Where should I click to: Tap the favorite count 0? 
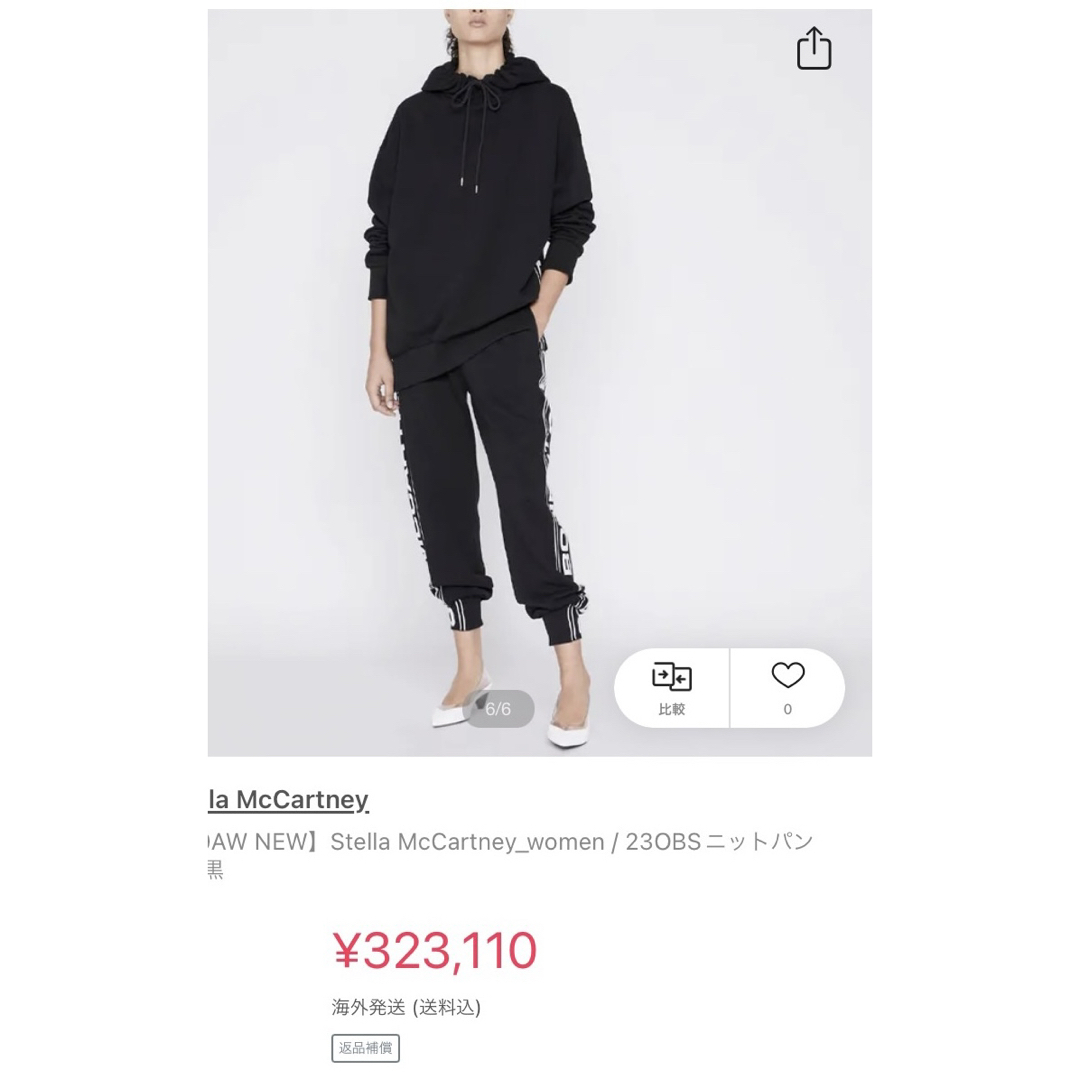point(788,709)
